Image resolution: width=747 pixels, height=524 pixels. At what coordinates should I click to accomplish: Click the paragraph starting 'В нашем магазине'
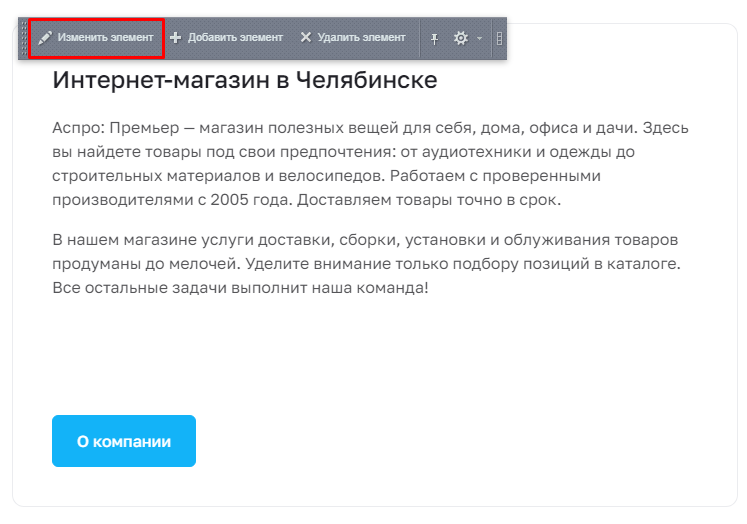coord(366,263)
